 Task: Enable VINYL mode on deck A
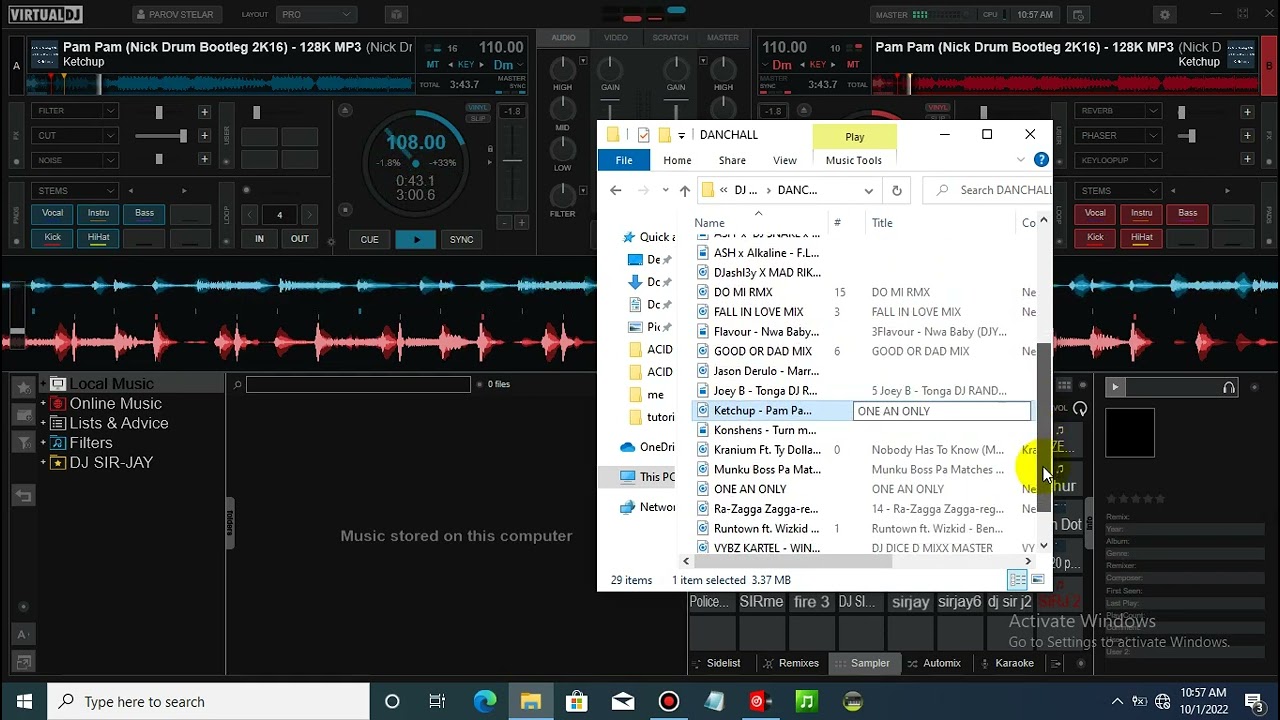point(478,107)
